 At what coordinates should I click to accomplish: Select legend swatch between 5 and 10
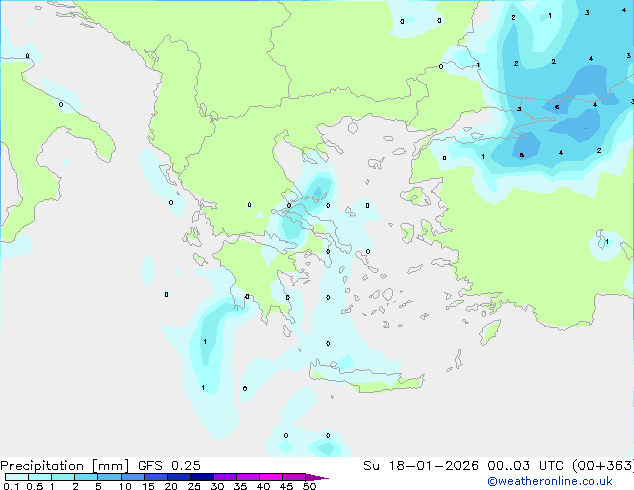click(x=109, y=477)
